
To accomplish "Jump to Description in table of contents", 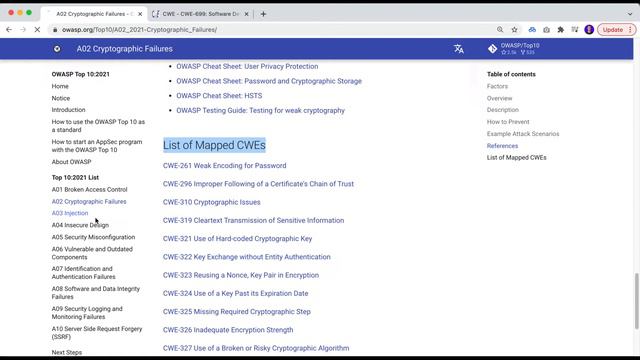I will (502, 110).
